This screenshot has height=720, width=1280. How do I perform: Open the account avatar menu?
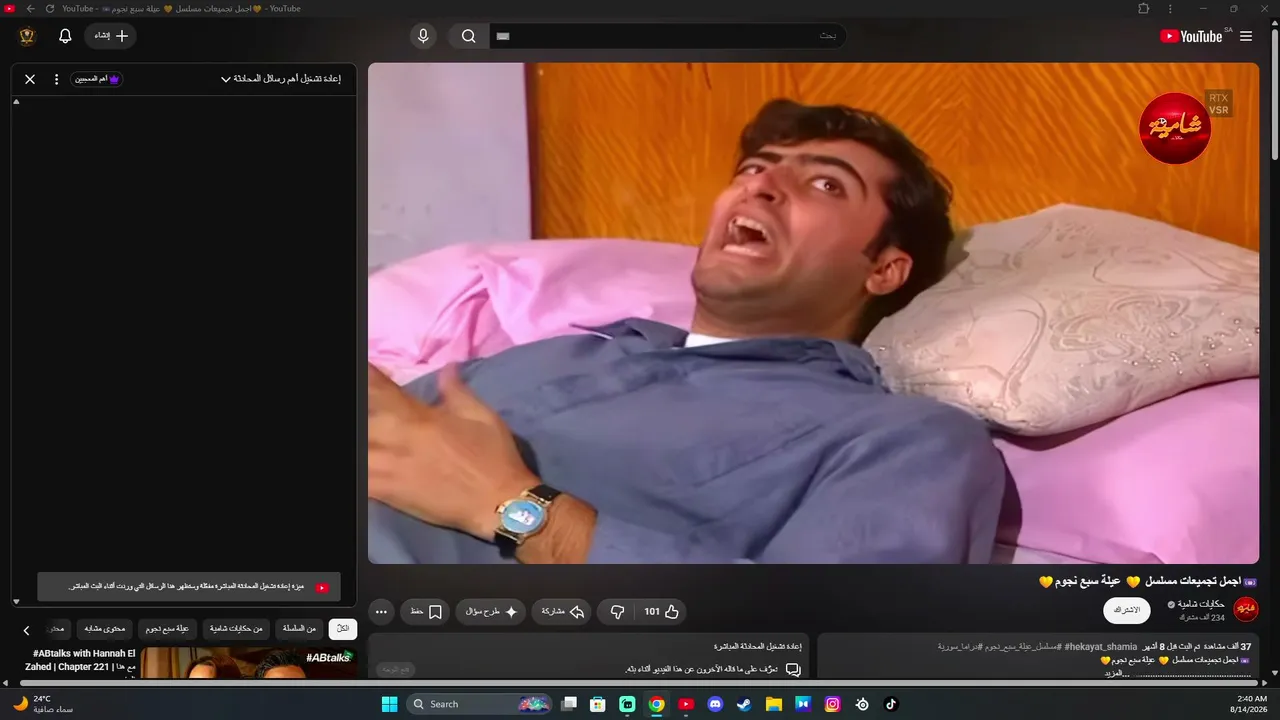pos(27,36)
